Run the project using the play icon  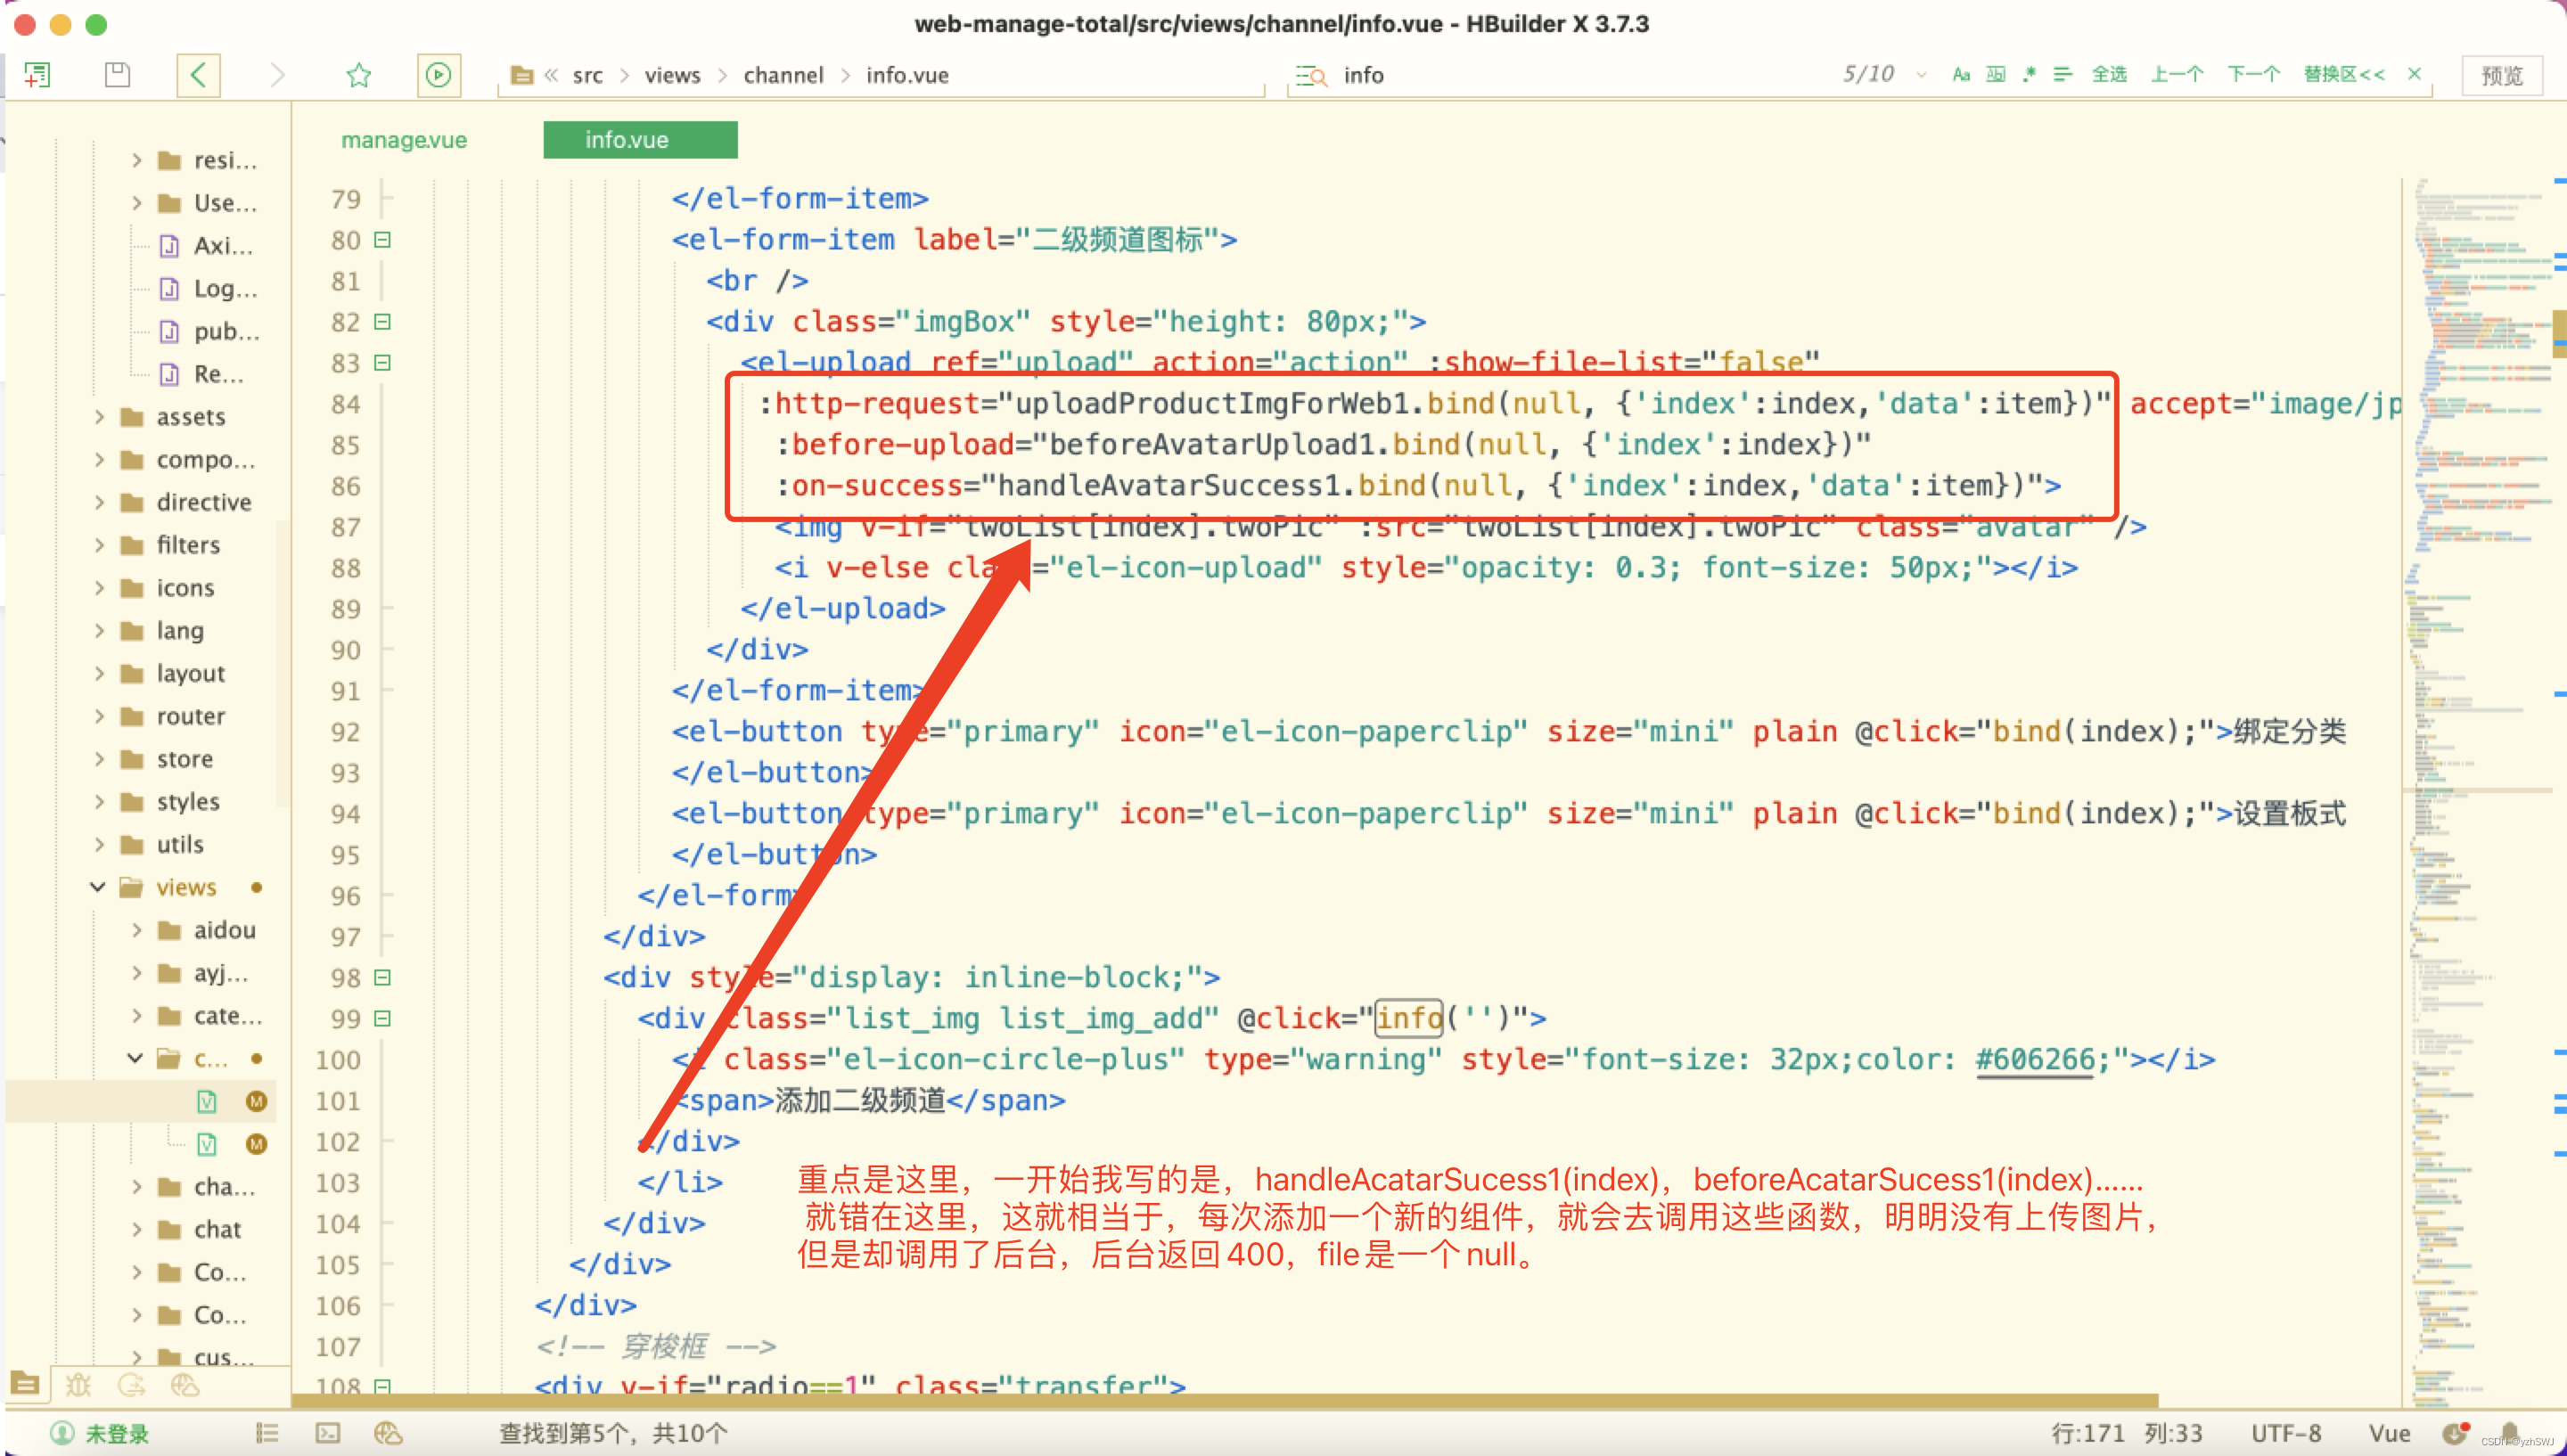click(x=438, y=74)
